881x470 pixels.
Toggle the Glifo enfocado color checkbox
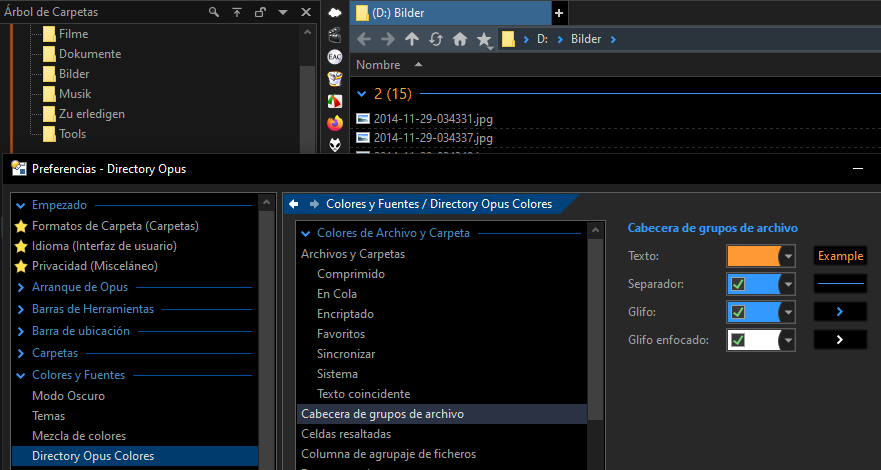click(738, 340)
